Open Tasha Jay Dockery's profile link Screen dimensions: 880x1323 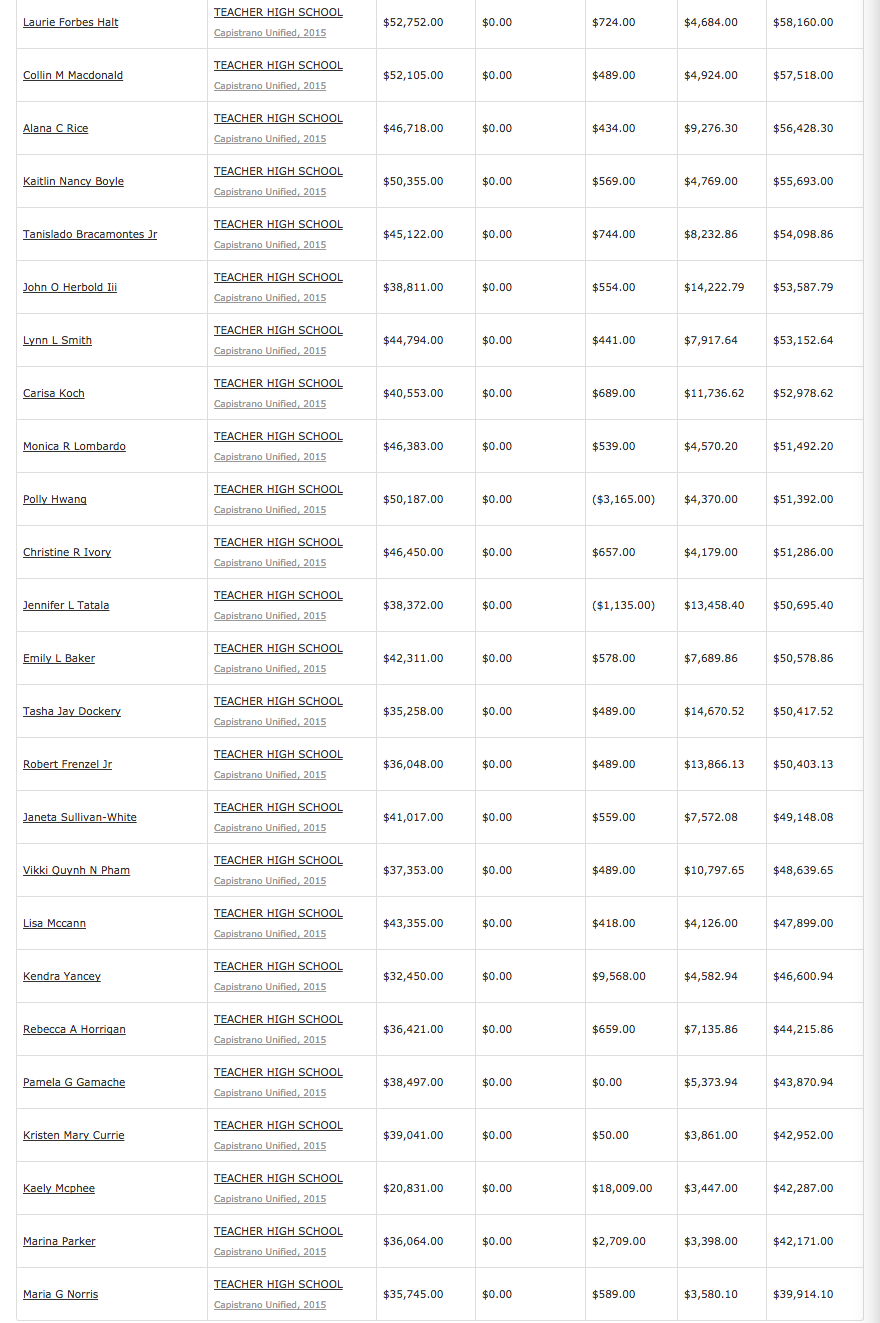click(72, 711)
